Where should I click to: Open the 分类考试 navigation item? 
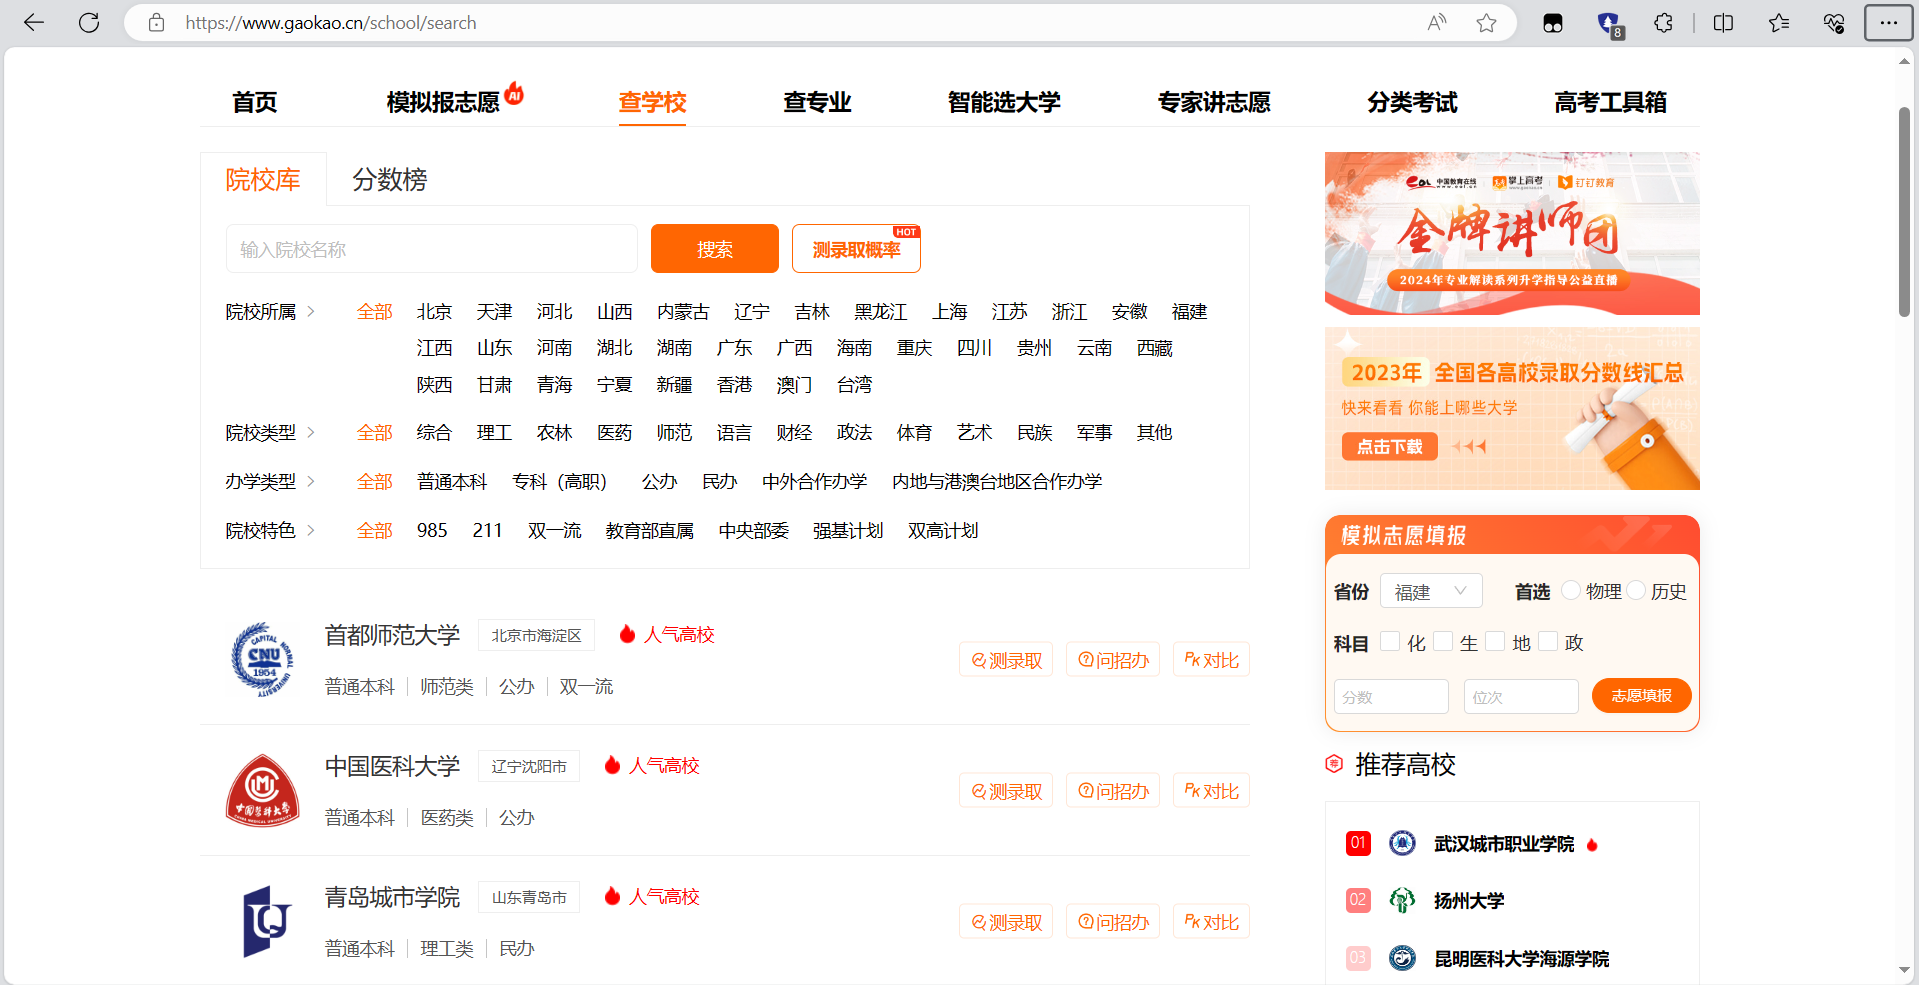pyautogui.click(x=1412, y=102)
